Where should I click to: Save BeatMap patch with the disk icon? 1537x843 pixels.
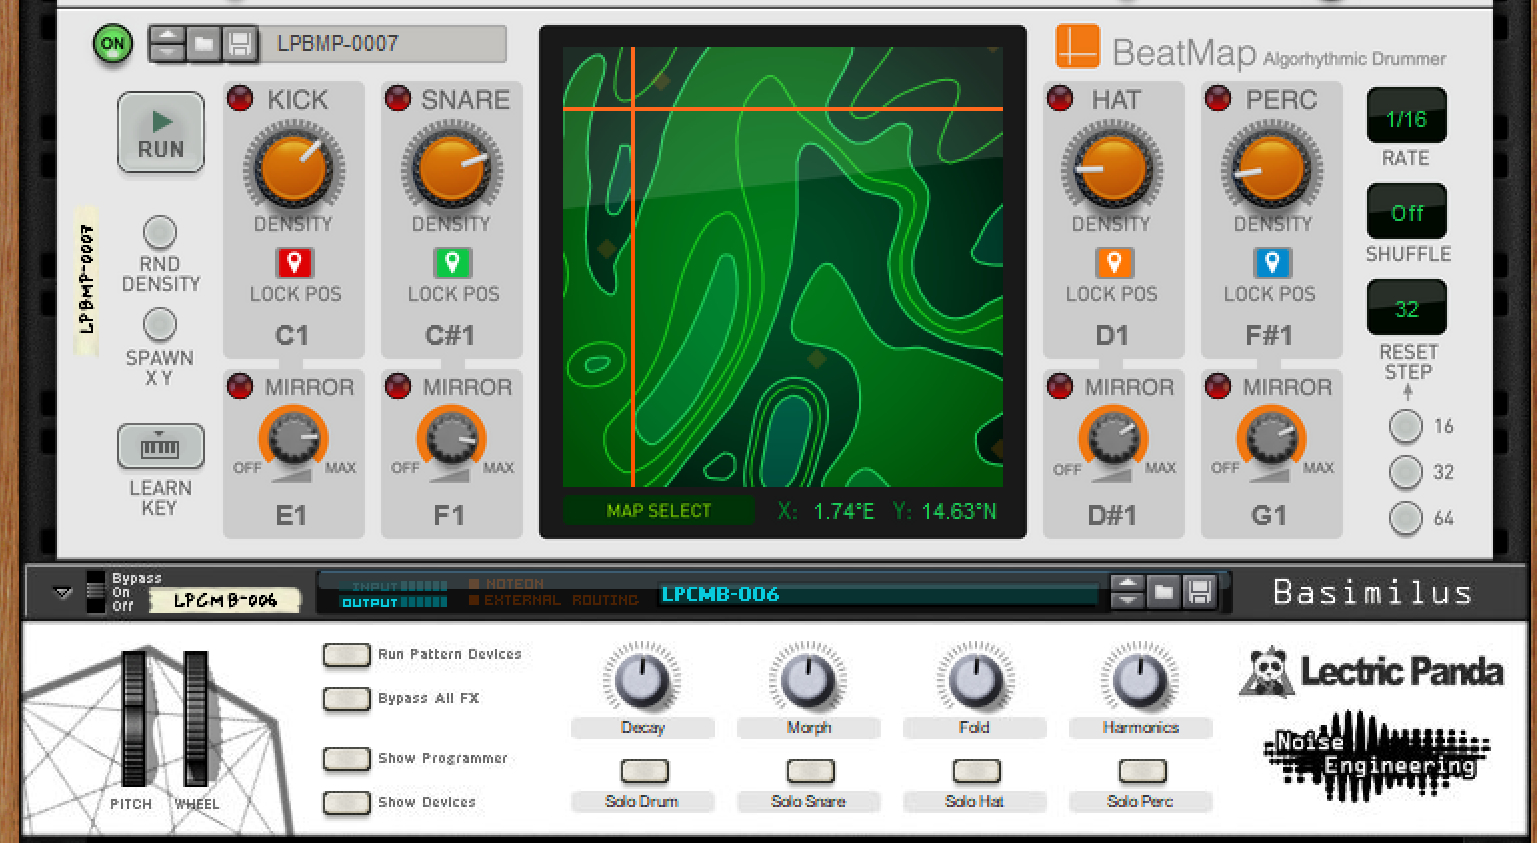coord(239,44)
